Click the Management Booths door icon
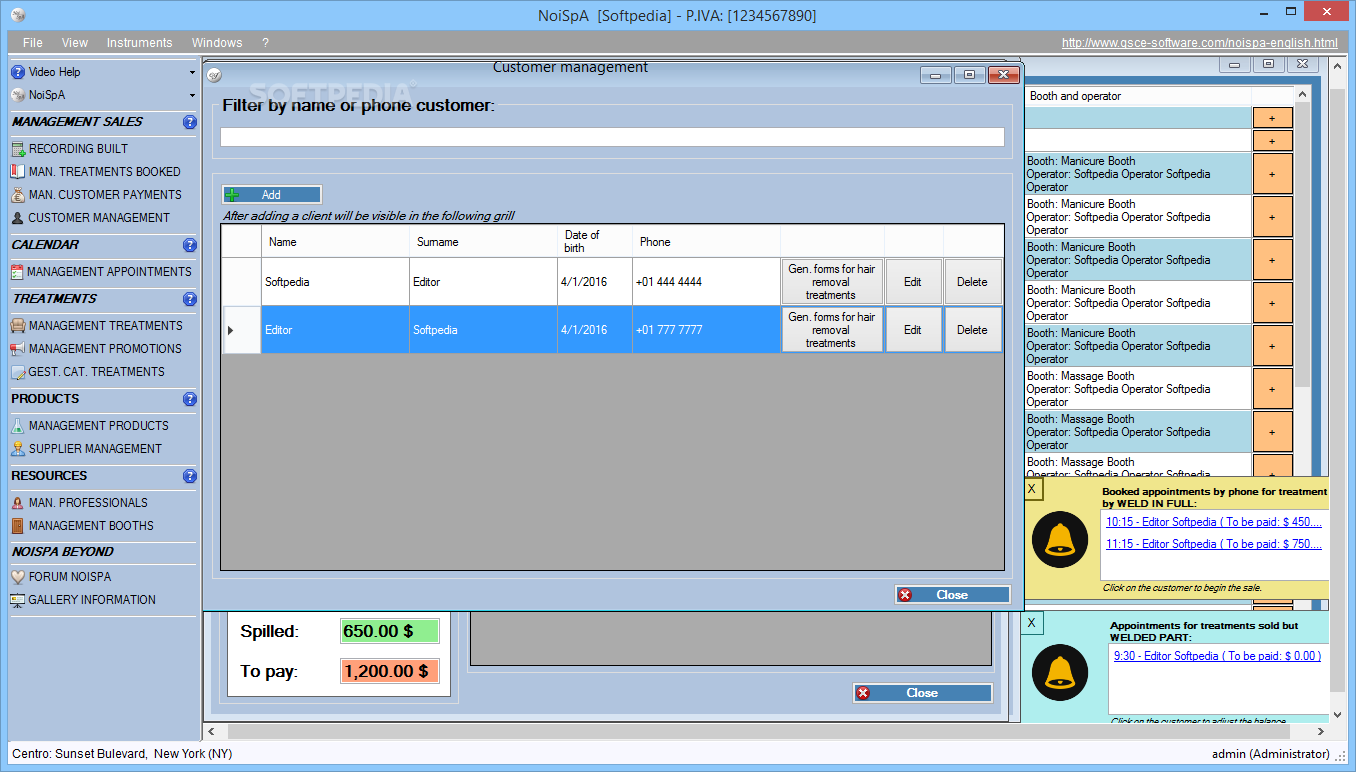 18,526
